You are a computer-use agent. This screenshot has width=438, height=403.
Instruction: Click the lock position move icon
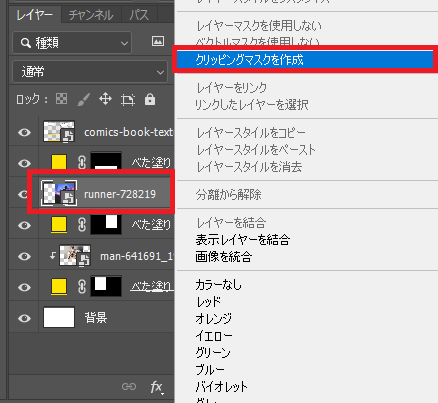[x=105, y=99]
